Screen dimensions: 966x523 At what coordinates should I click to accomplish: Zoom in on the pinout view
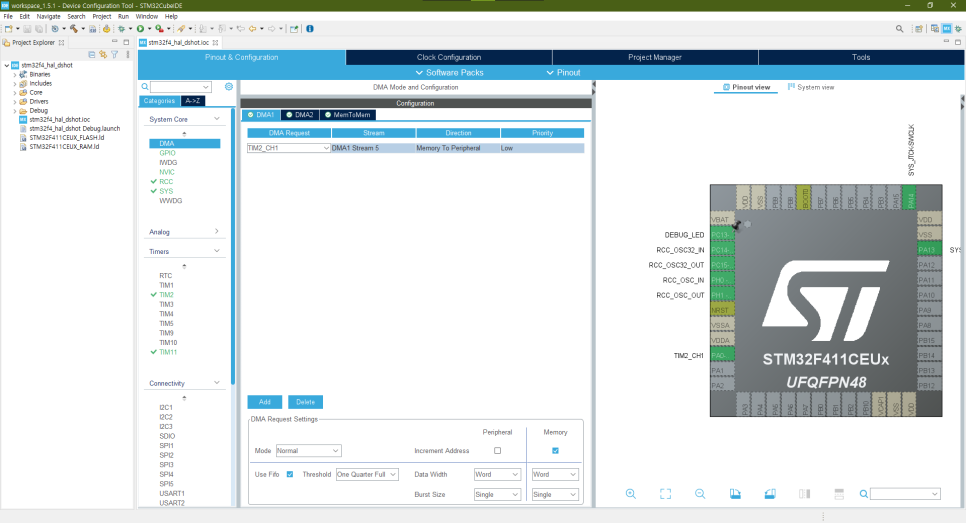coord(631,493)
